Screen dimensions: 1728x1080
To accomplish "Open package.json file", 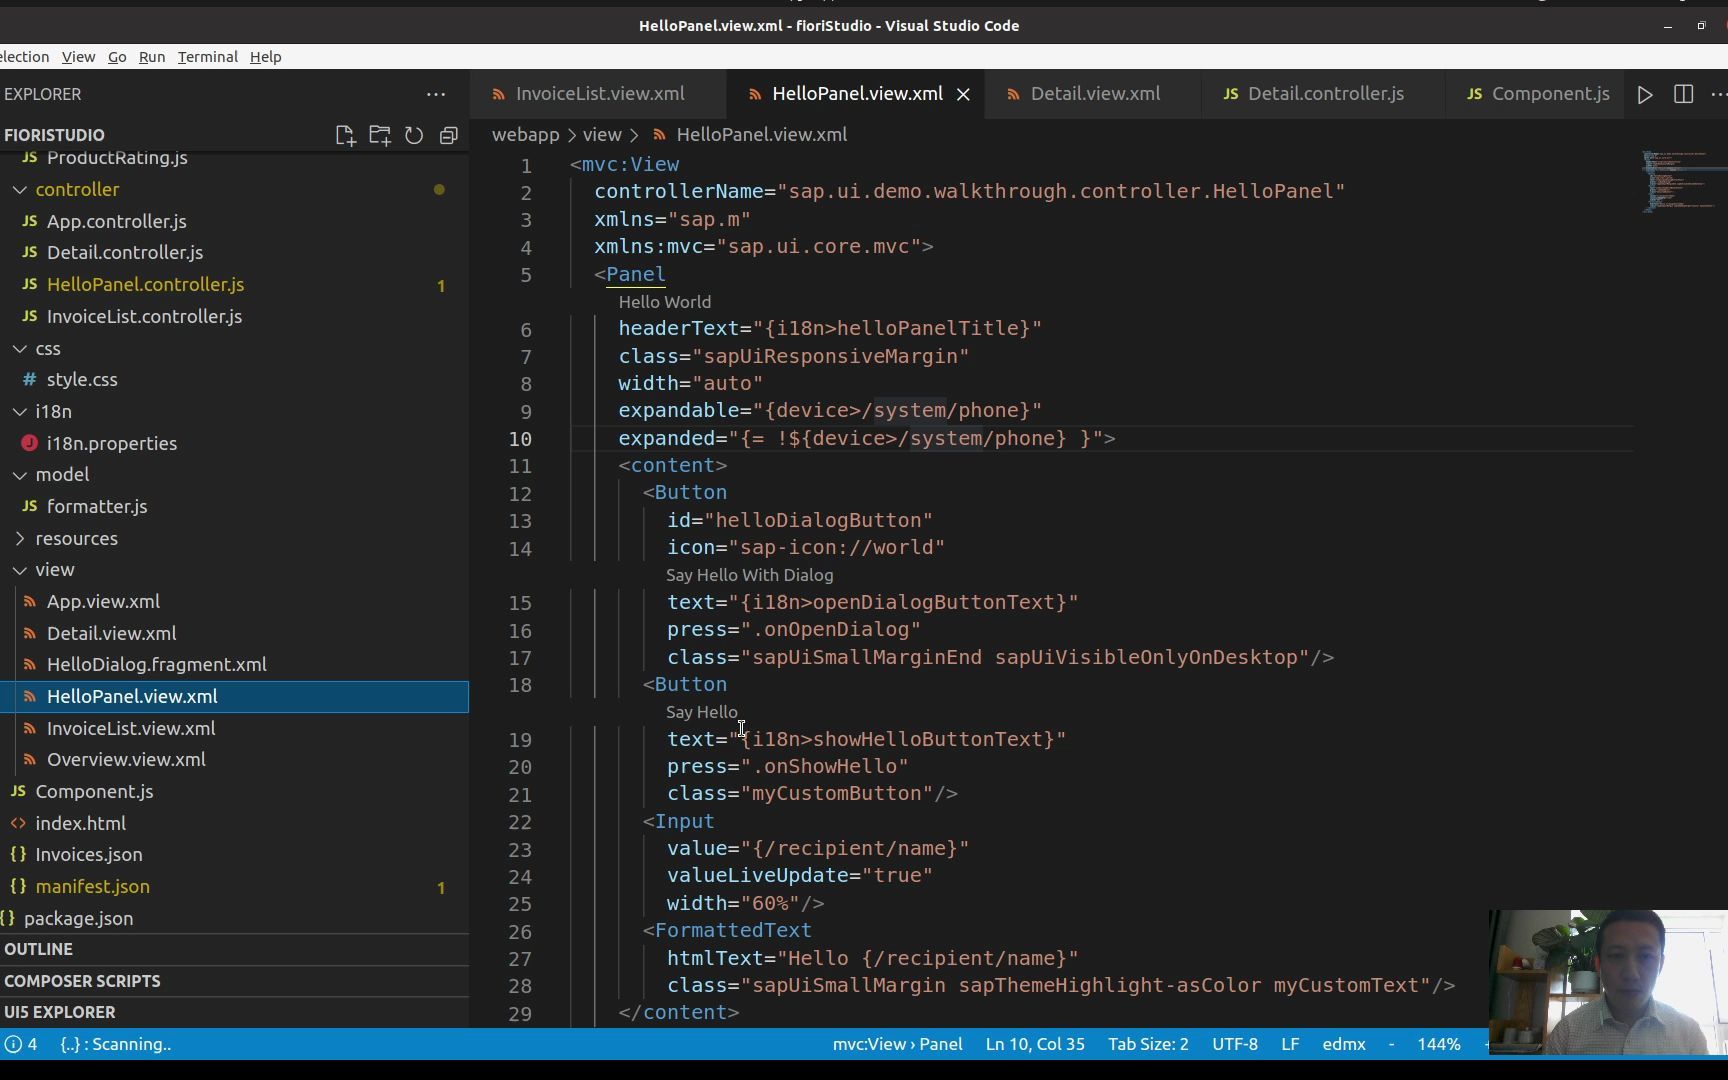I will (78, 919).
